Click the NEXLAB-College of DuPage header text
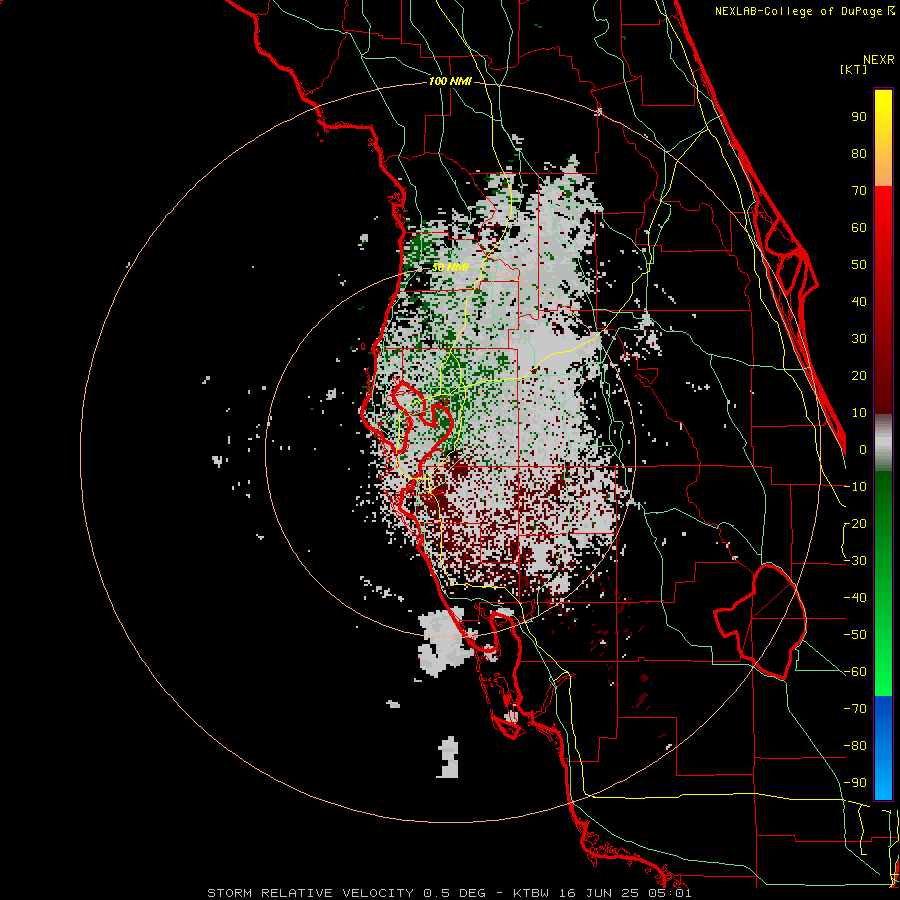Image resolution: width=900 pixels, height=900 pixels. (x=804, y=11)
